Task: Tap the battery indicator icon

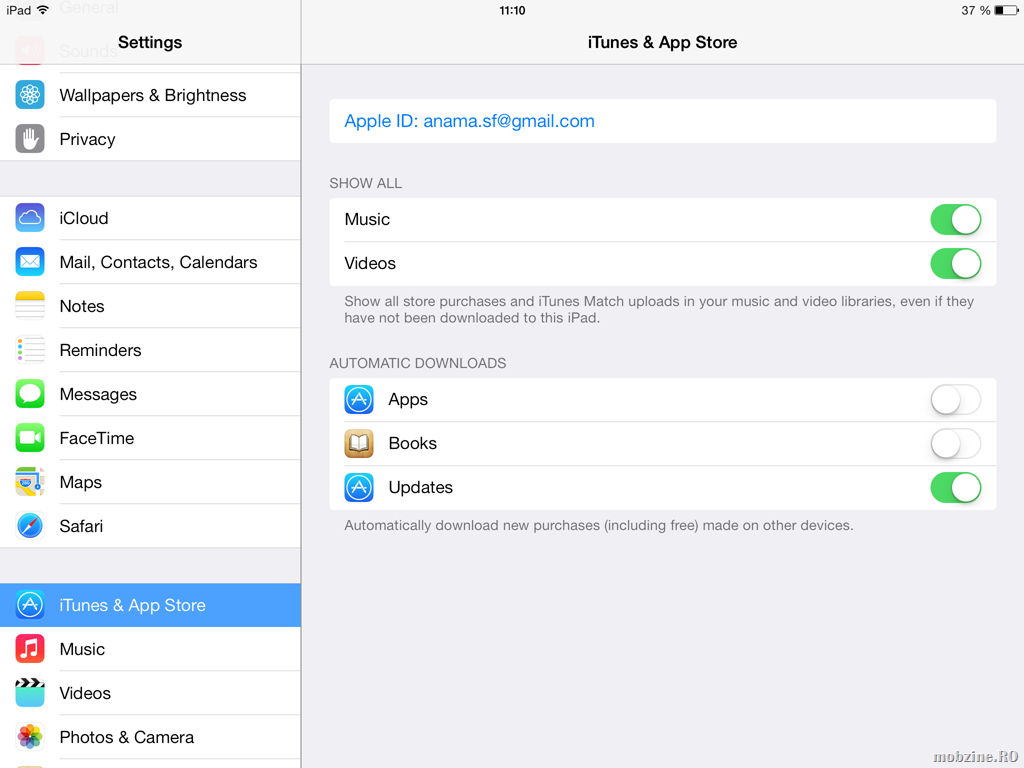Action: click(x=1006, y=10)
